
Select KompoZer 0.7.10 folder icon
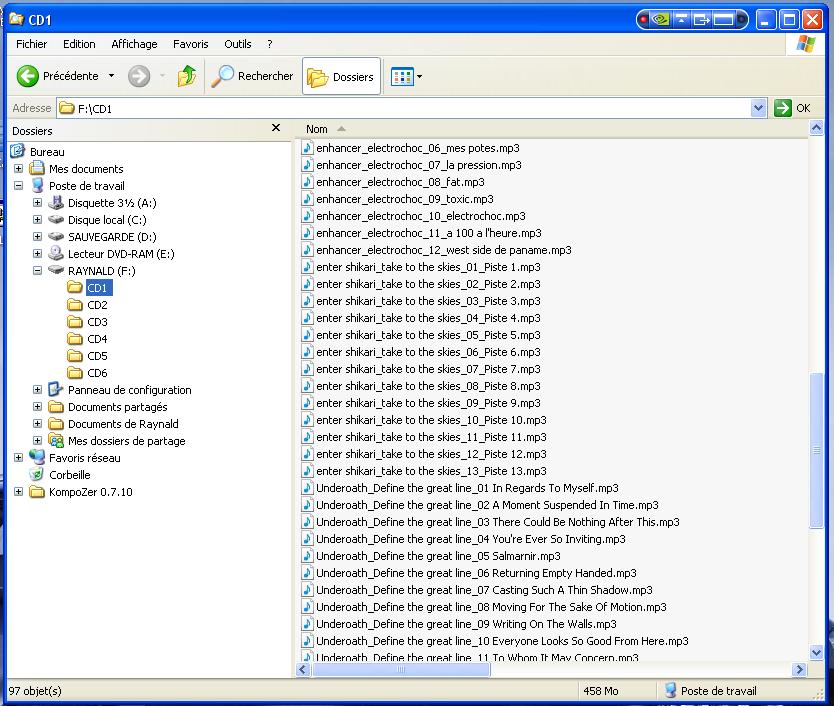pyautogui.click(x=37, y=492)
